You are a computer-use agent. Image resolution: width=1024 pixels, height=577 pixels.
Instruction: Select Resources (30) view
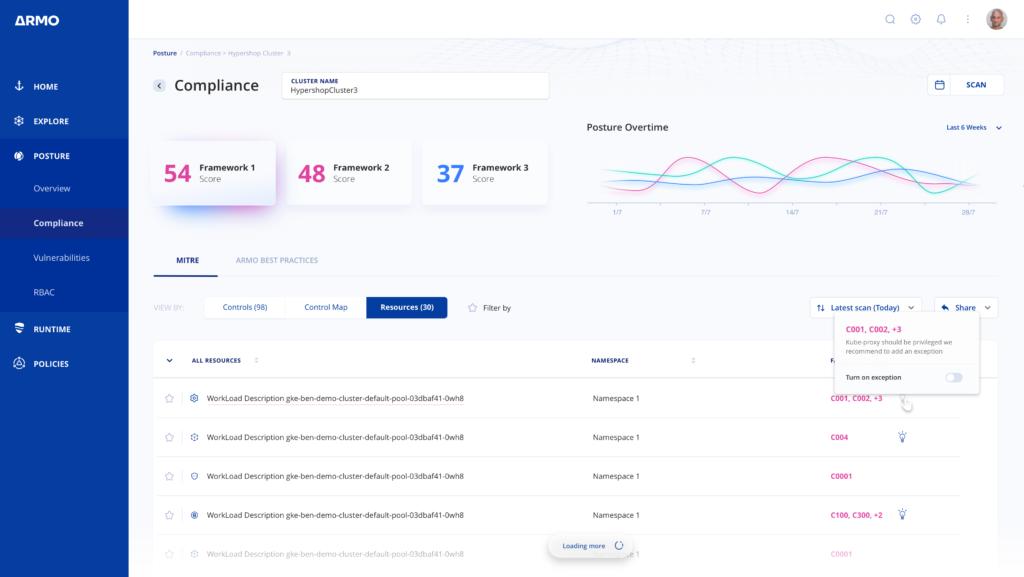[406, 307]
